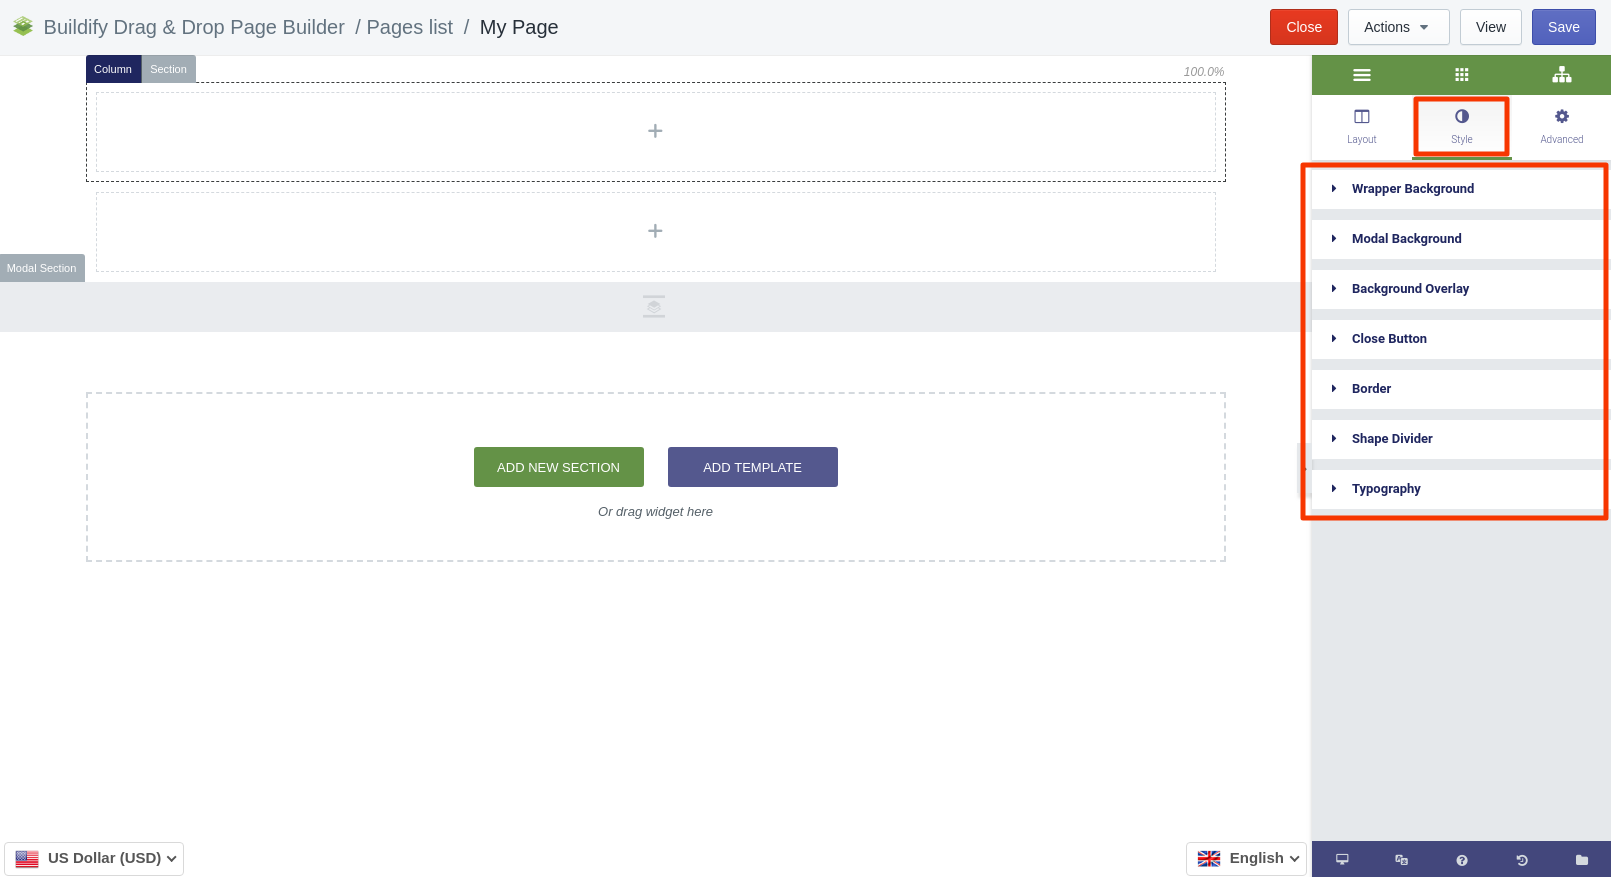
Task: Click the red Close button
Action: click(x=1304, y=27)
